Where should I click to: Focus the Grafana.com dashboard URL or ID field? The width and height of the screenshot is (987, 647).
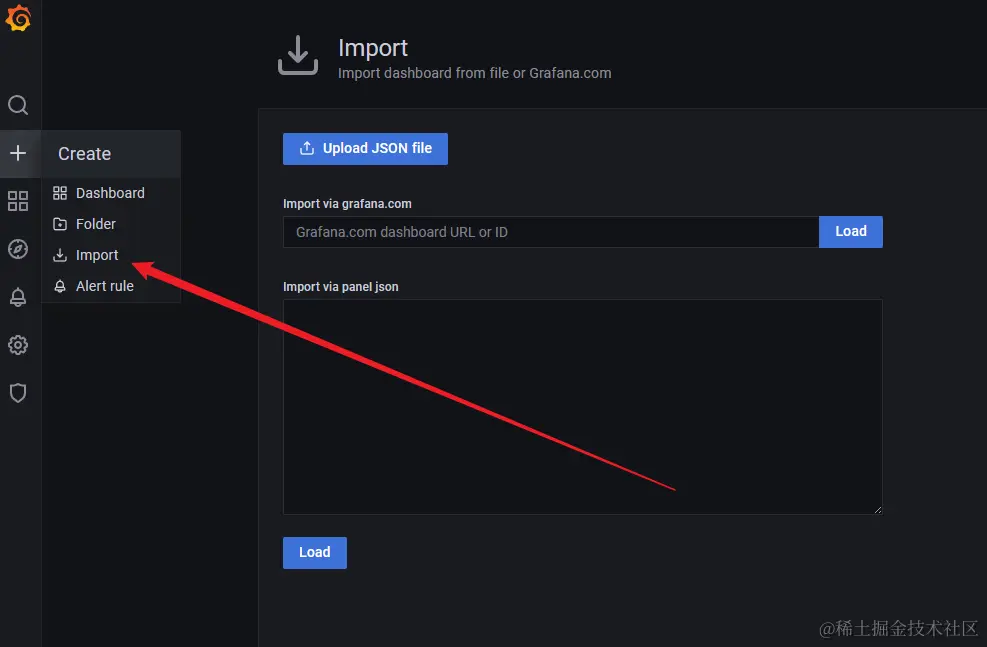coord(551,232)
